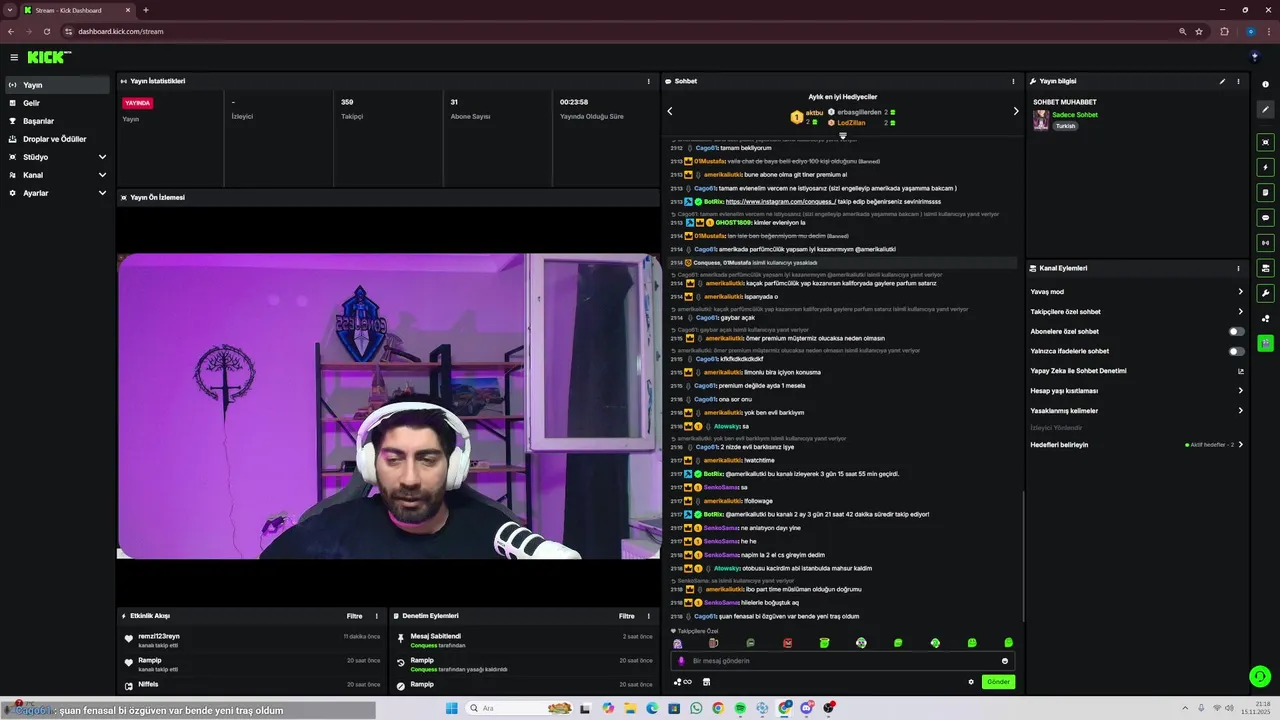Viewport: 1280px width, 720px height.
Task: Open the Kanal Eylemleri three-dot options menu
Action: coord(1238,268)
